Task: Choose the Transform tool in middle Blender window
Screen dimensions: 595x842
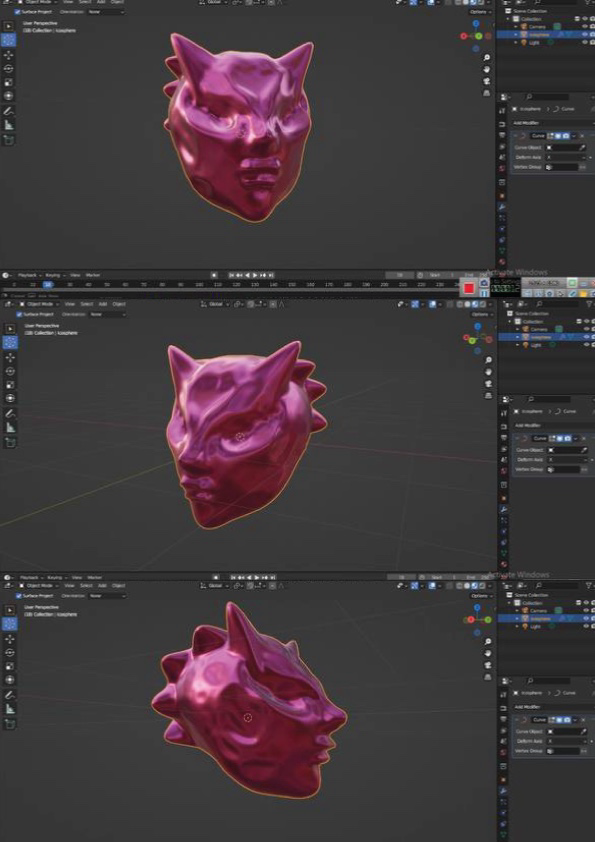Action: [x=10, y=398]
